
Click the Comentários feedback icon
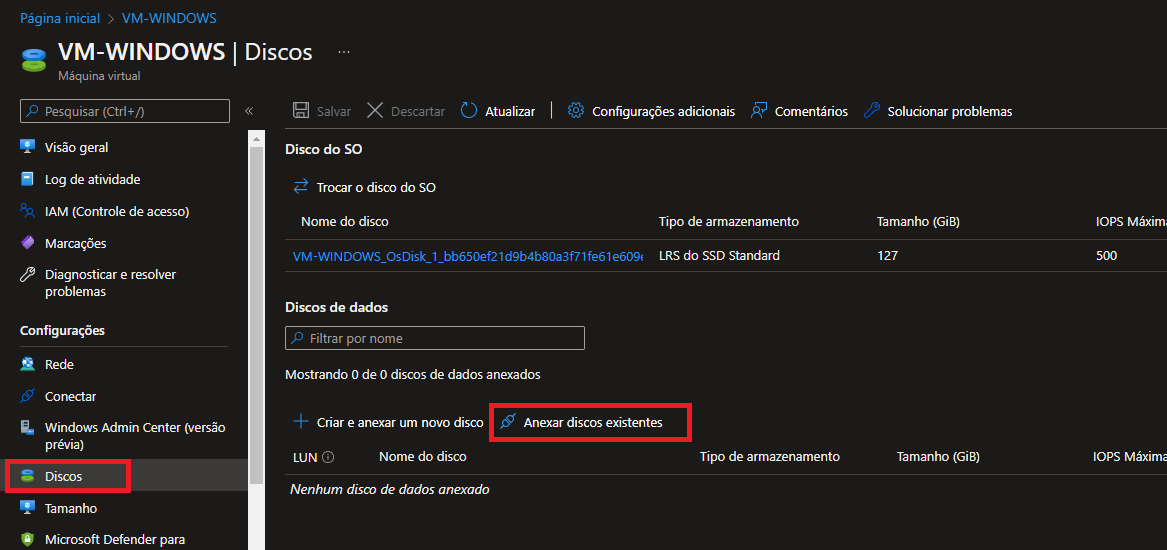[759, 111]
